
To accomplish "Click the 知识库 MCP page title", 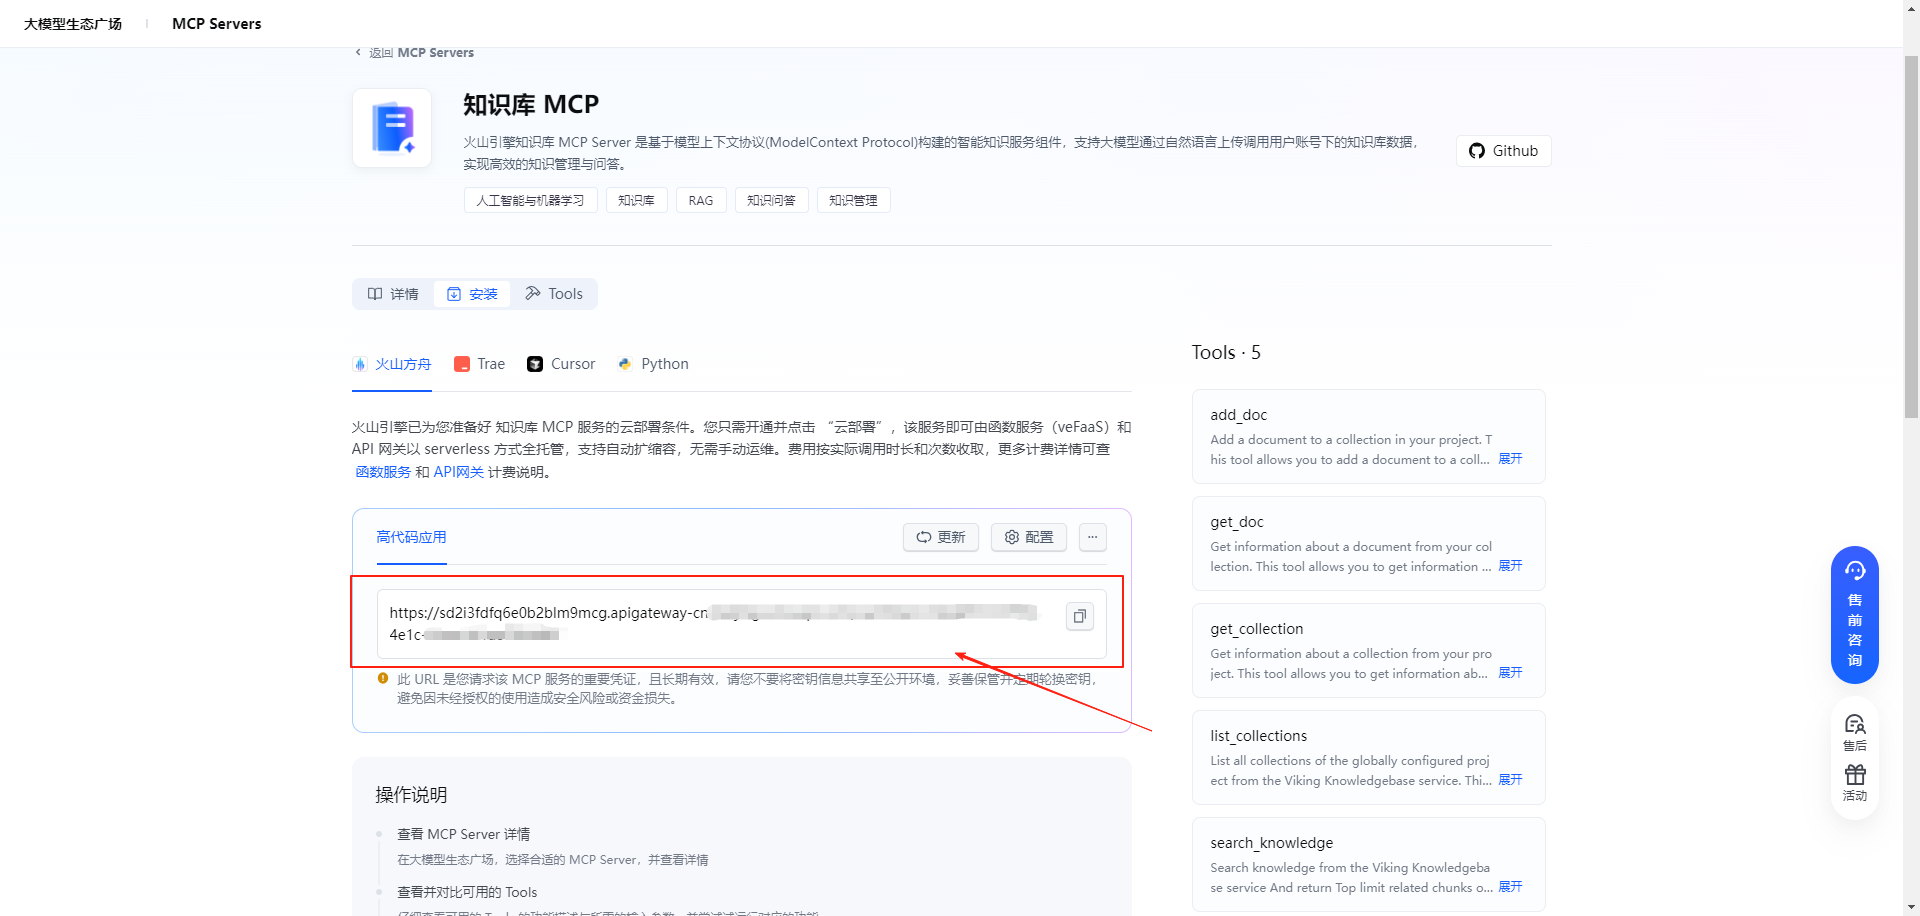I will pyautogui.click(x=530, y=104).
